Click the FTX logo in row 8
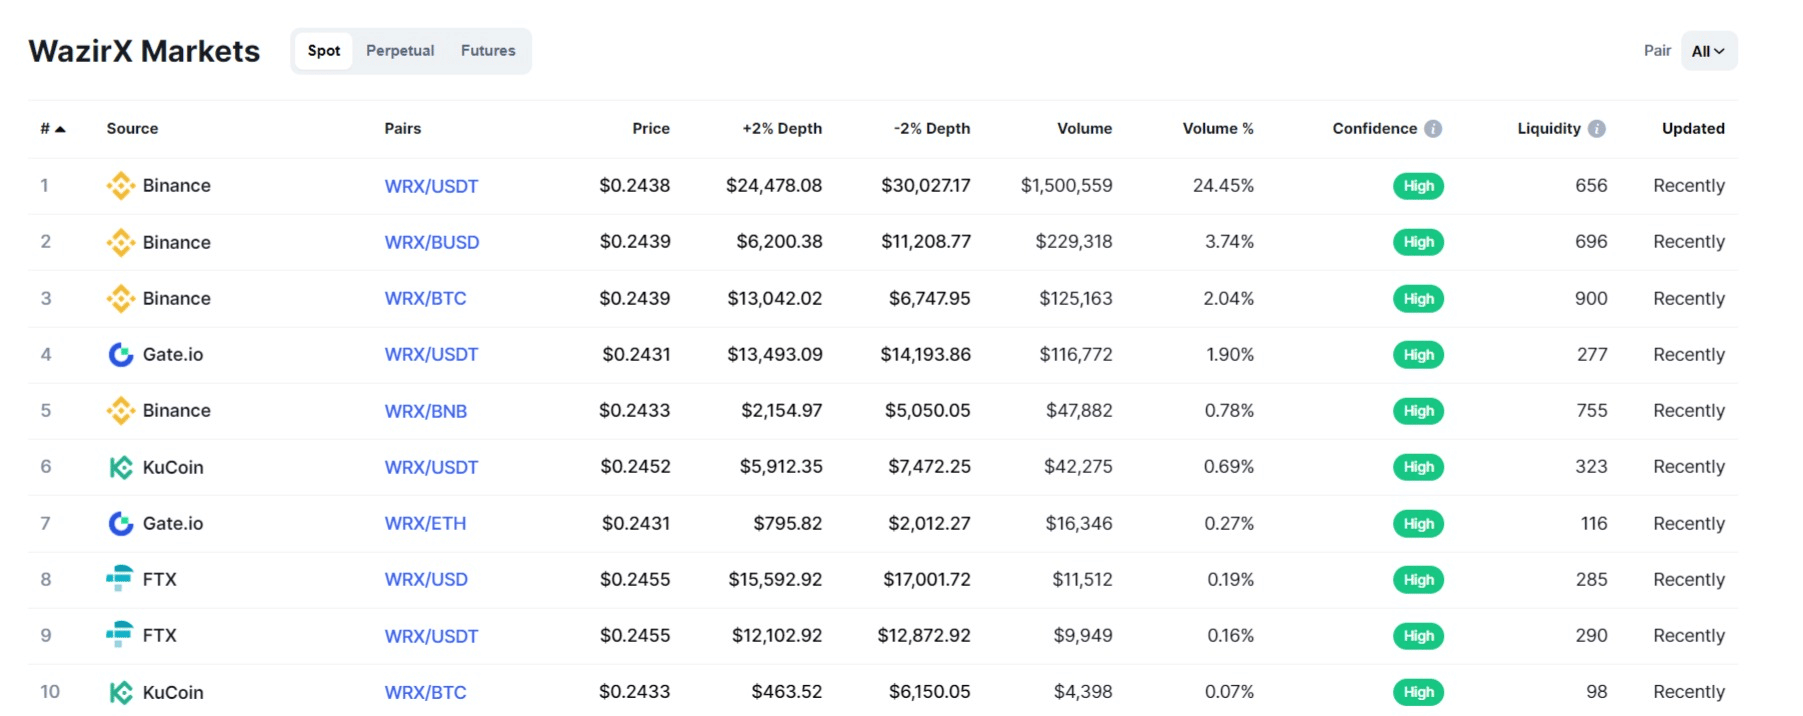This screenshot has height=716, width=1803. (120, 579)
